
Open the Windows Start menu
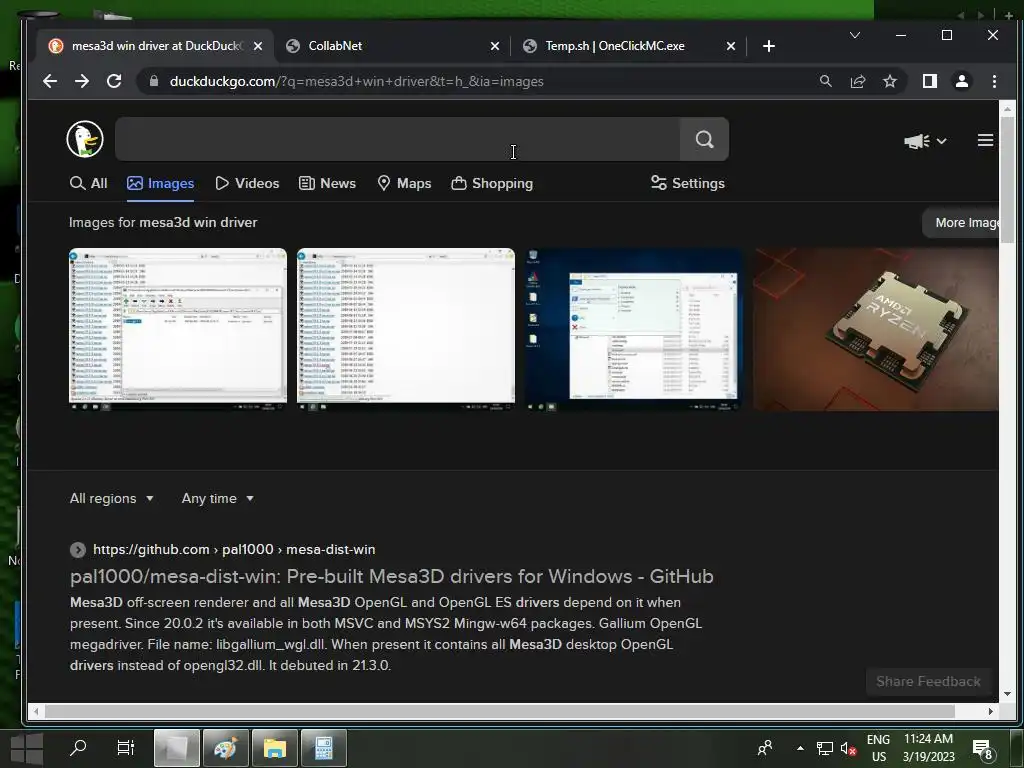[x=27, y=748]
